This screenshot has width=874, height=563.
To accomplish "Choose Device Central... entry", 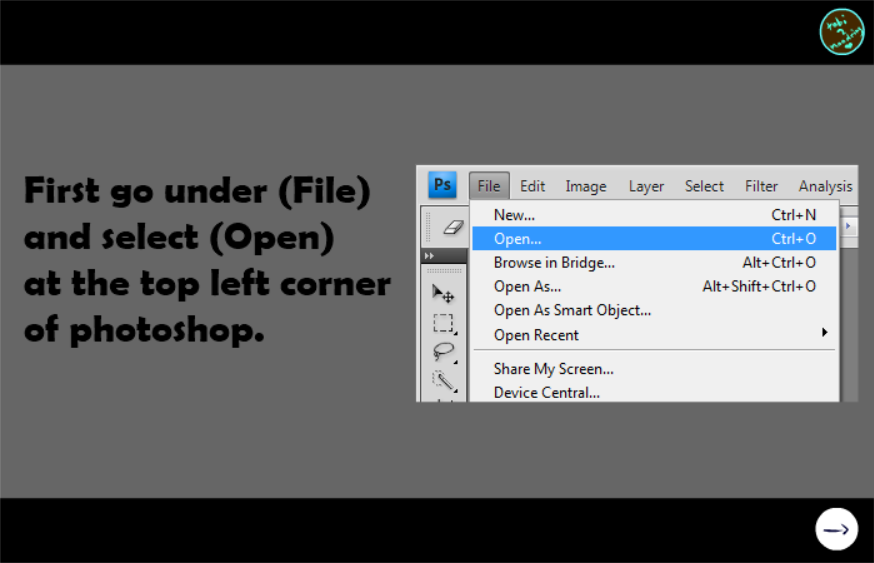I will click(x=654, y=392).
